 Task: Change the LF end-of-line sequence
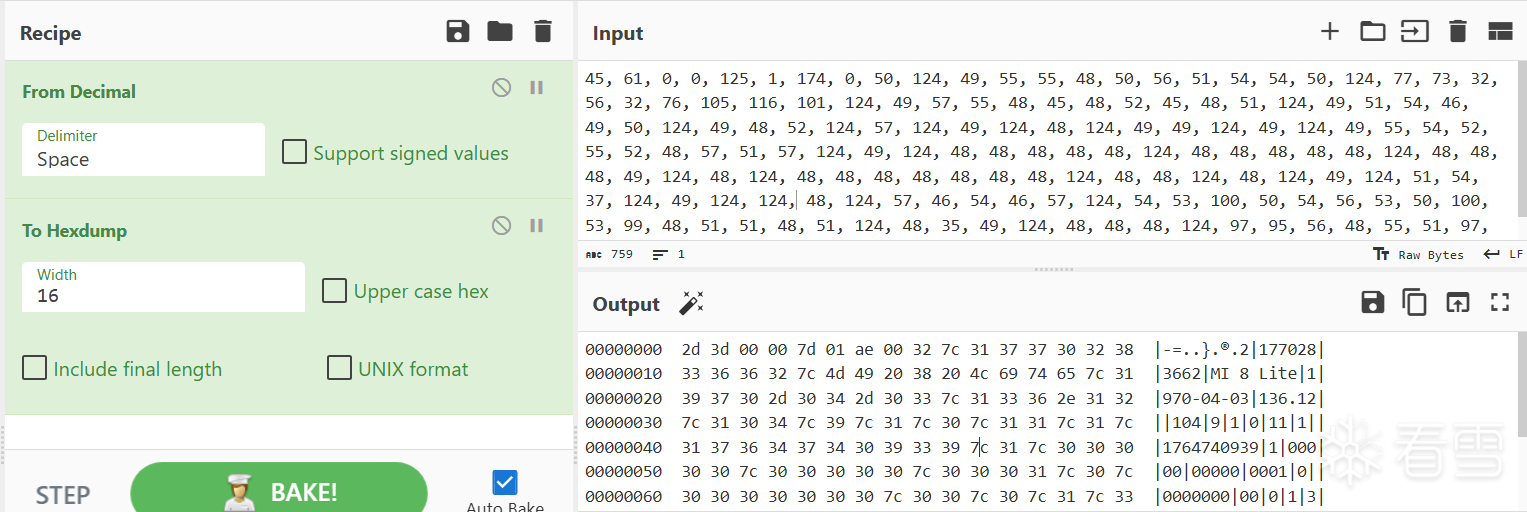click(x=1503, y=255)
